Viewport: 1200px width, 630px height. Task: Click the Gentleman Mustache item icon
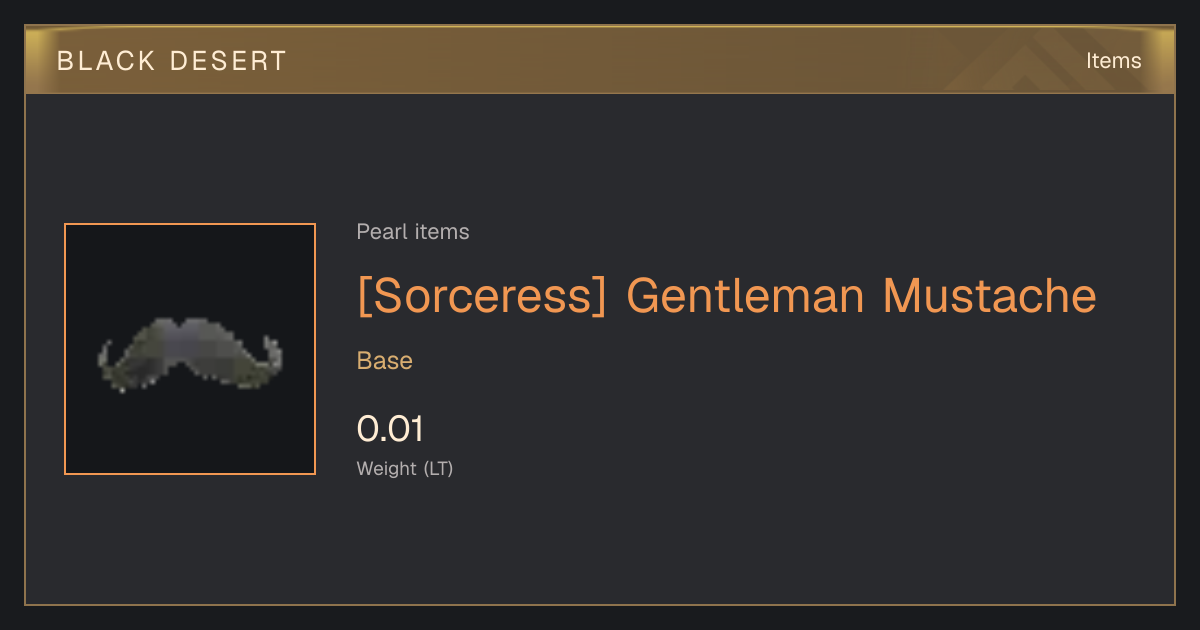coord(190,349)
